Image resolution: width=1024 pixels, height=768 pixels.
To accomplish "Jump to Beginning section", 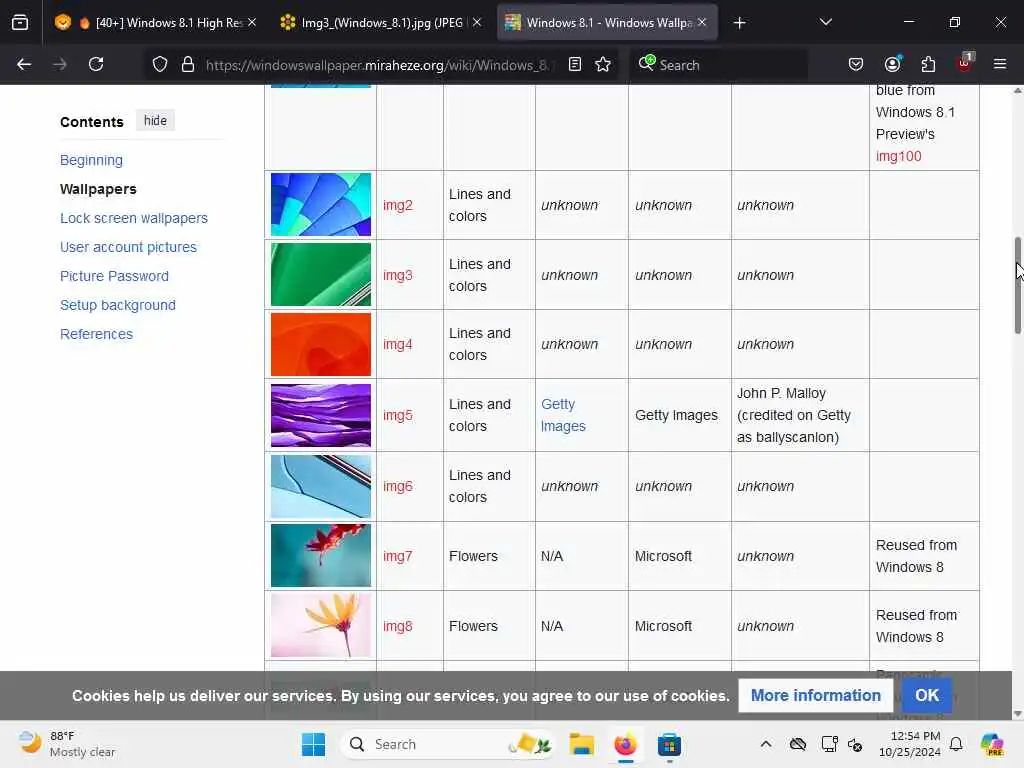I will [91, 160].
